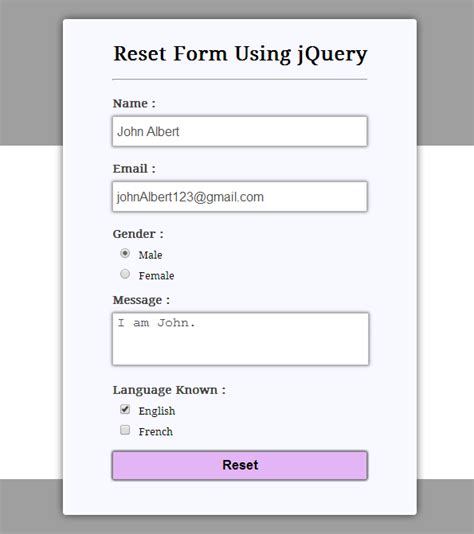Click the 'English' option text
474x534 pixels.
tap(157, 411)
